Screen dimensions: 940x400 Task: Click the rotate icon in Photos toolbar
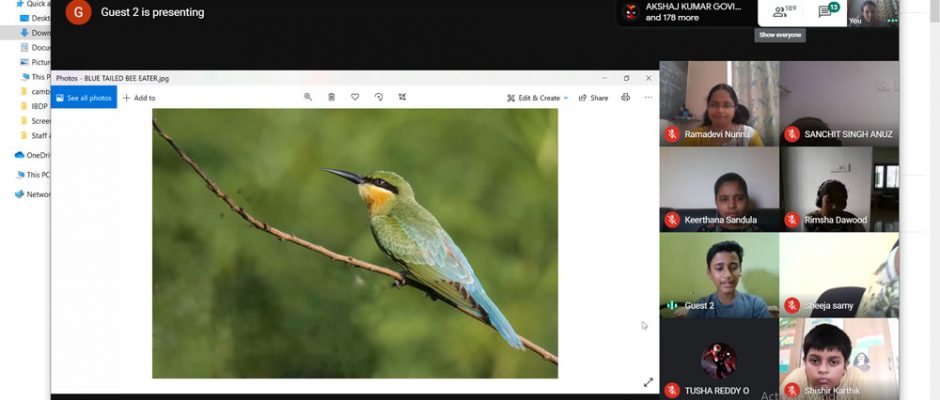[378, 97]
